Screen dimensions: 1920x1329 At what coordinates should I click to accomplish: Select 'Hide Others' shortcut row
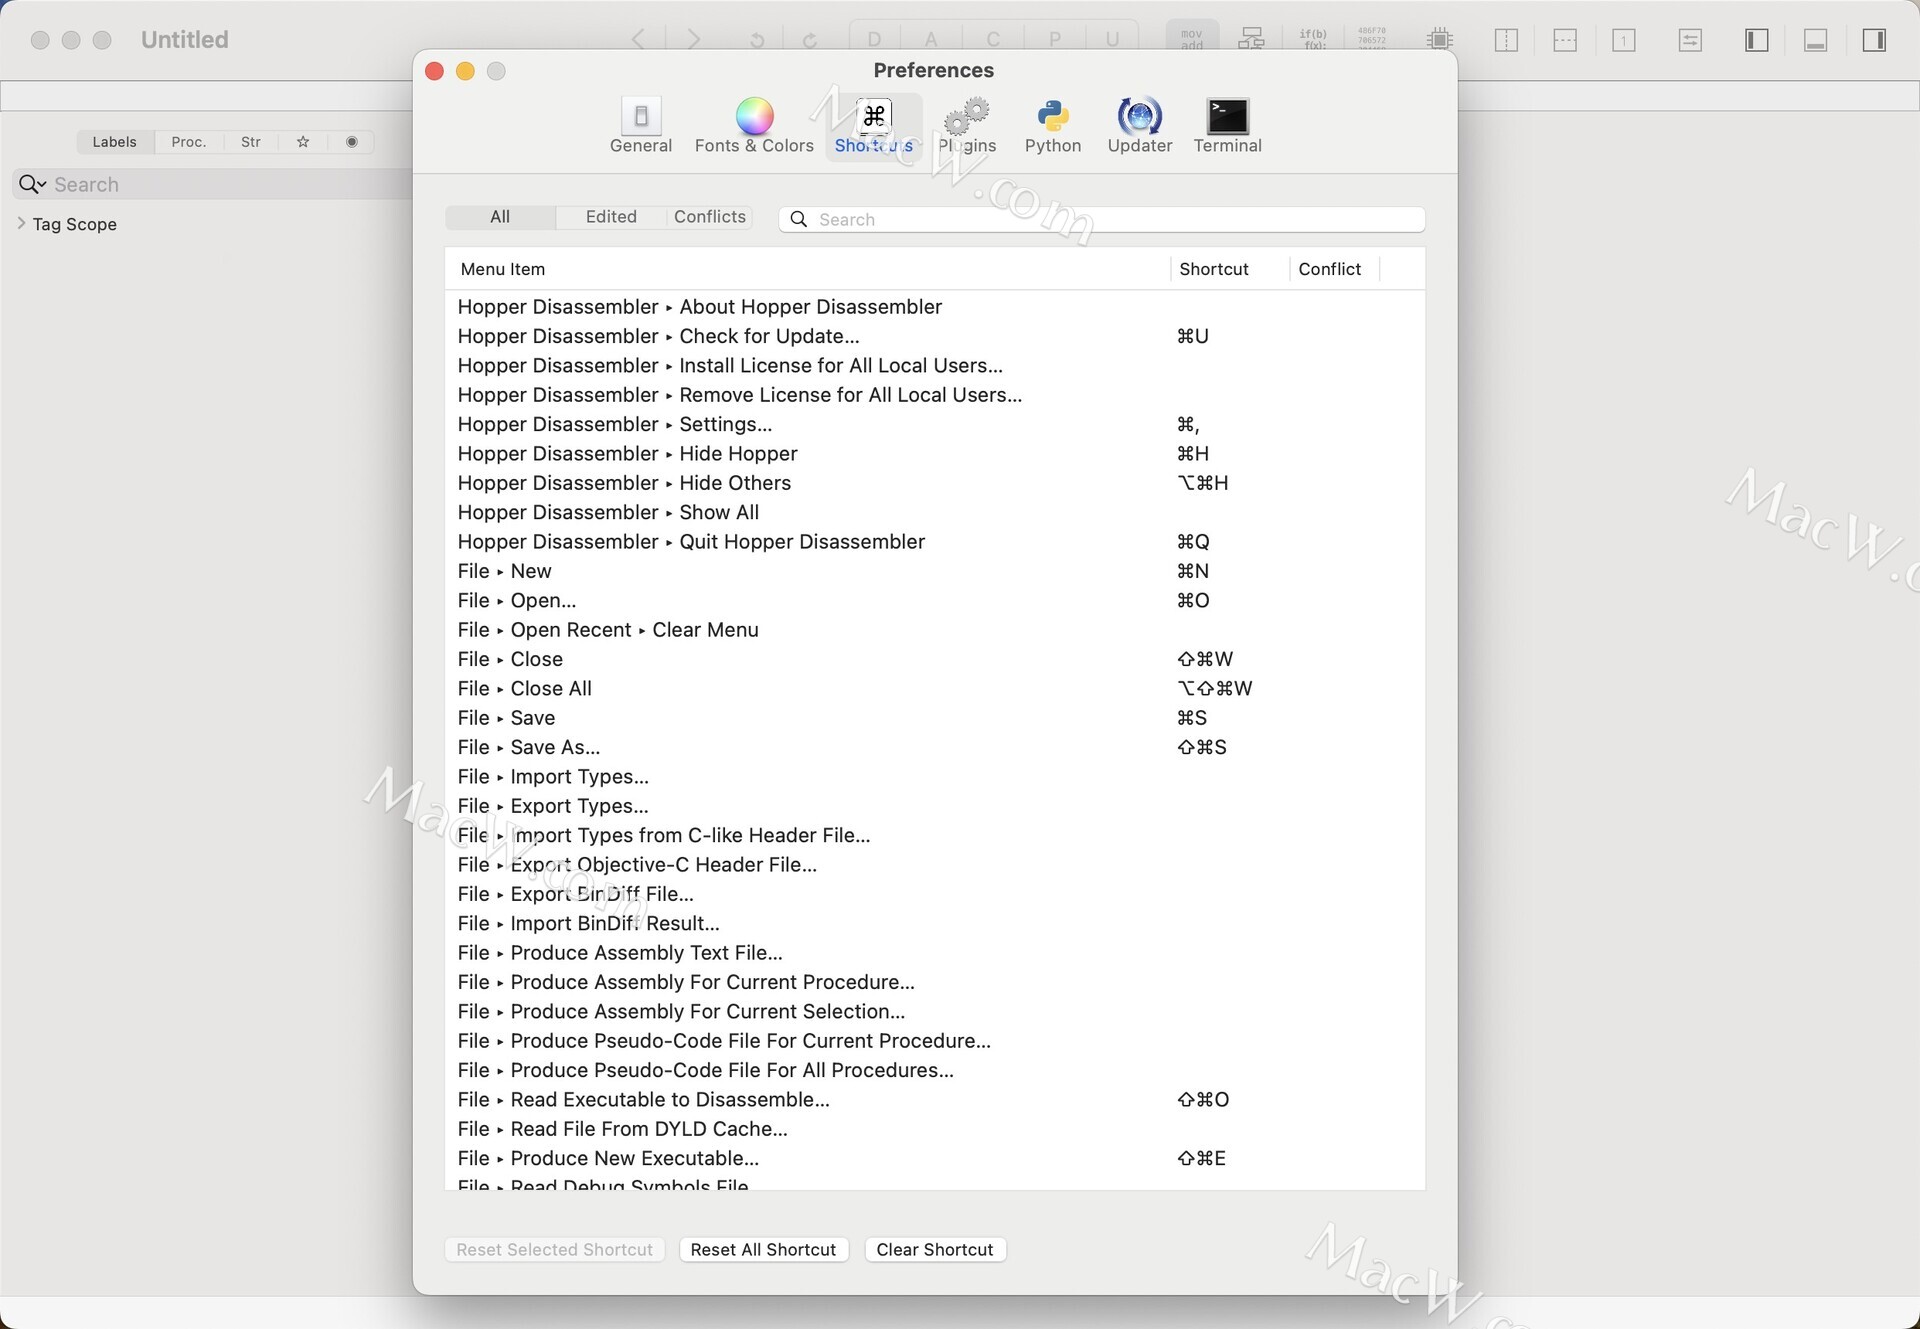(935, 483)
